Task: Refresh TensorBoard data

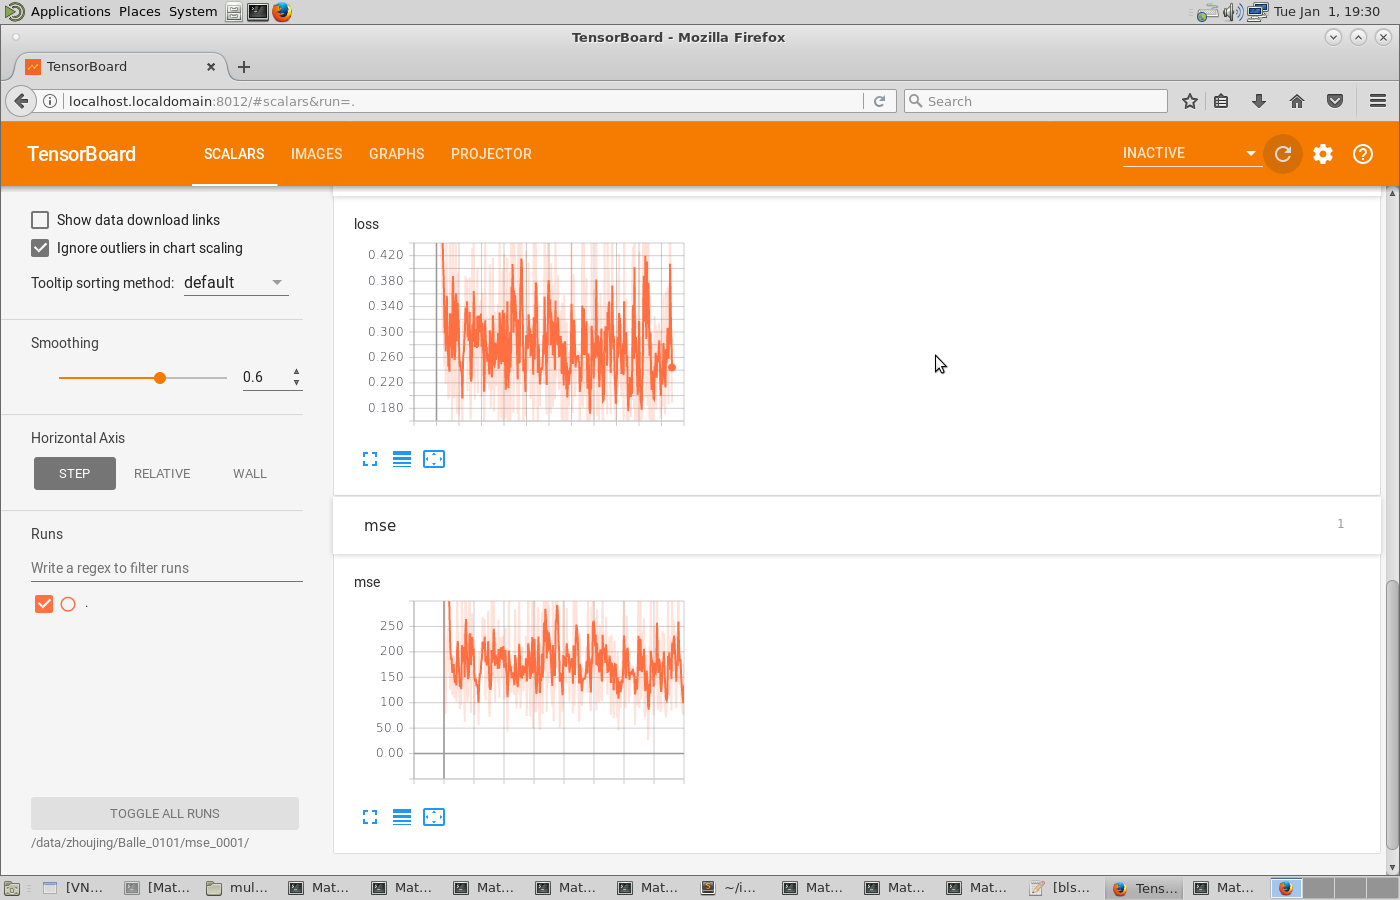Action: [1282, 154]
